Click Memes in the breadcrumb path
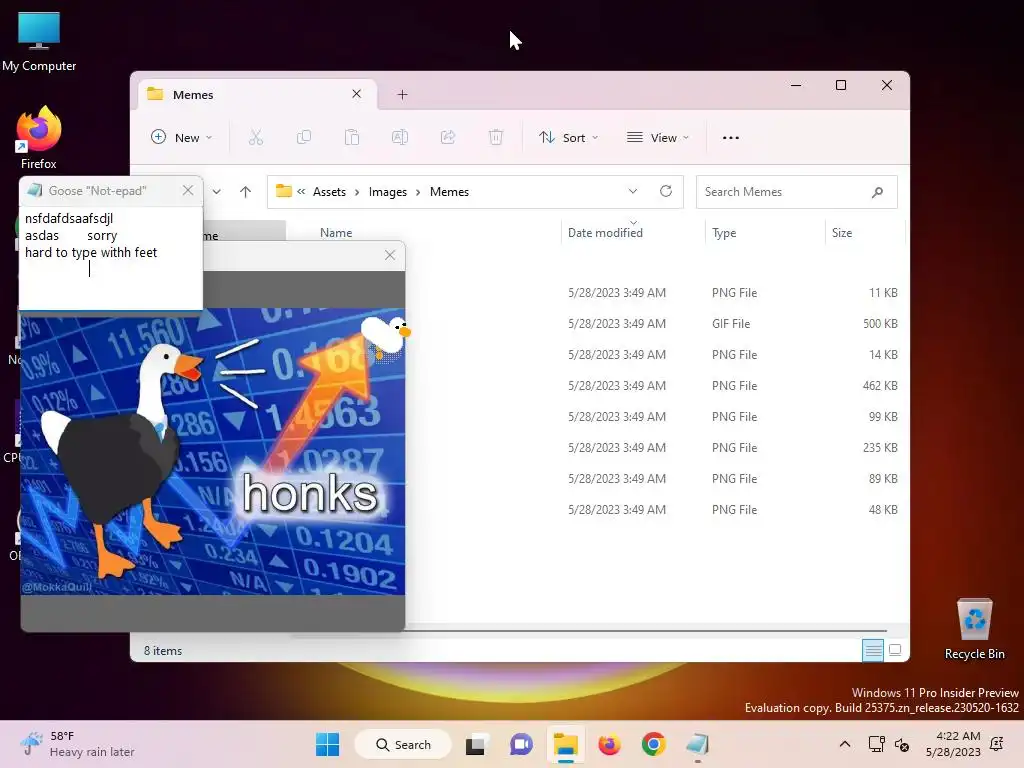 [449, 192]
